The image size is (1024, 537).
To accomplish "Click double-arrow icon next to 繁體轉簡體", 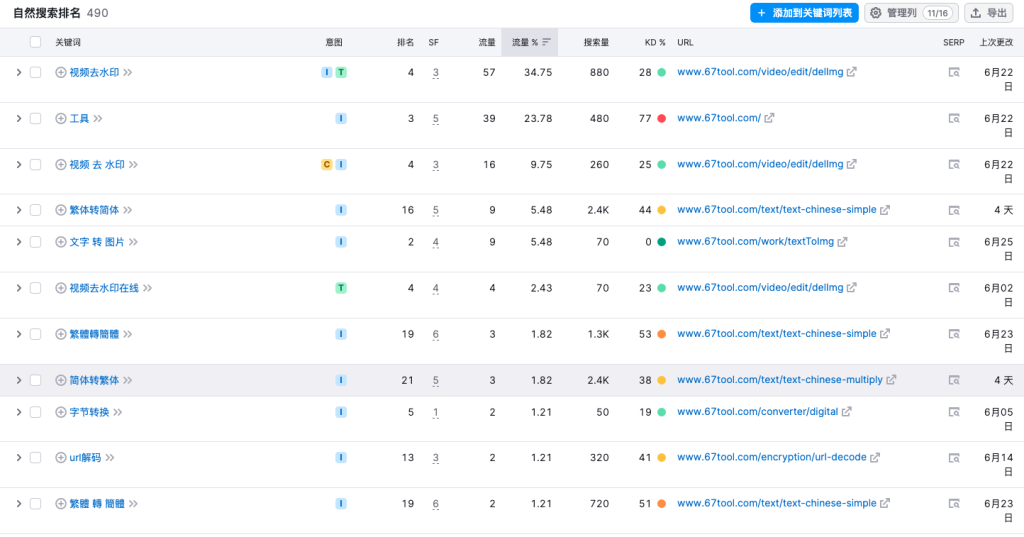I will point(127,334).
